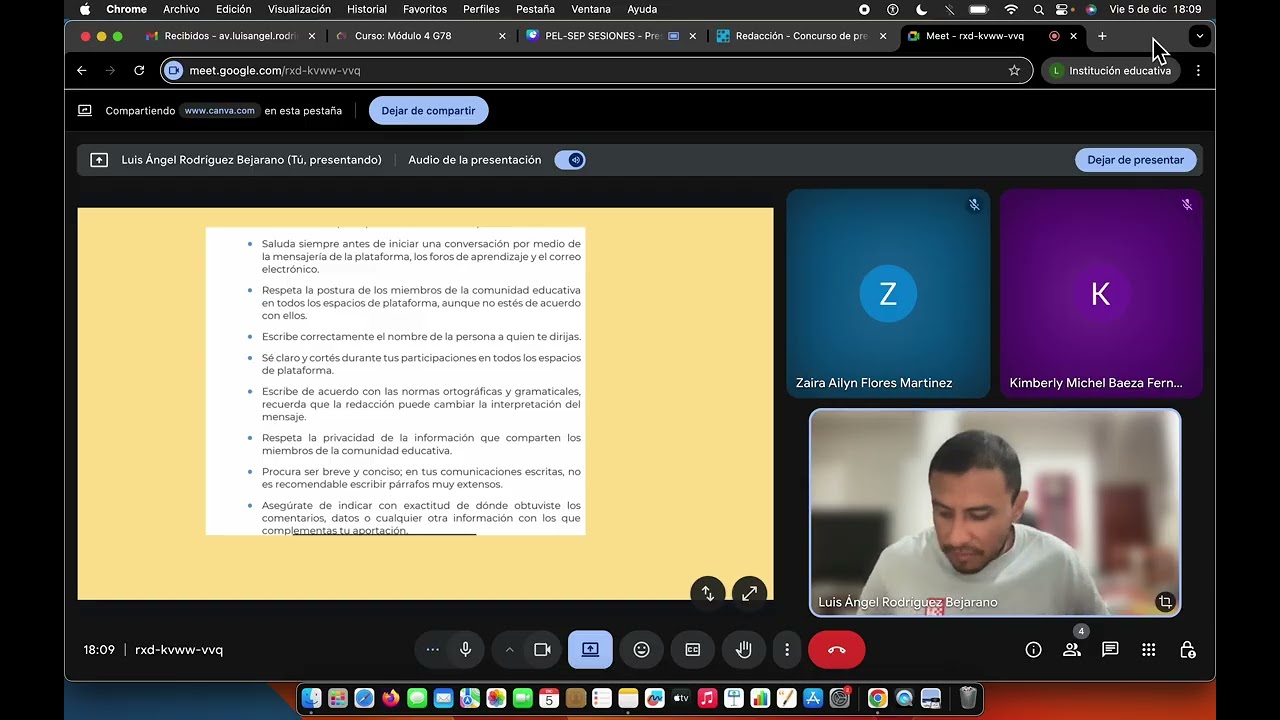The image size is (1280, 720).
Task: Mute the microphone in Meet toolbar
Action: (465, 650)
